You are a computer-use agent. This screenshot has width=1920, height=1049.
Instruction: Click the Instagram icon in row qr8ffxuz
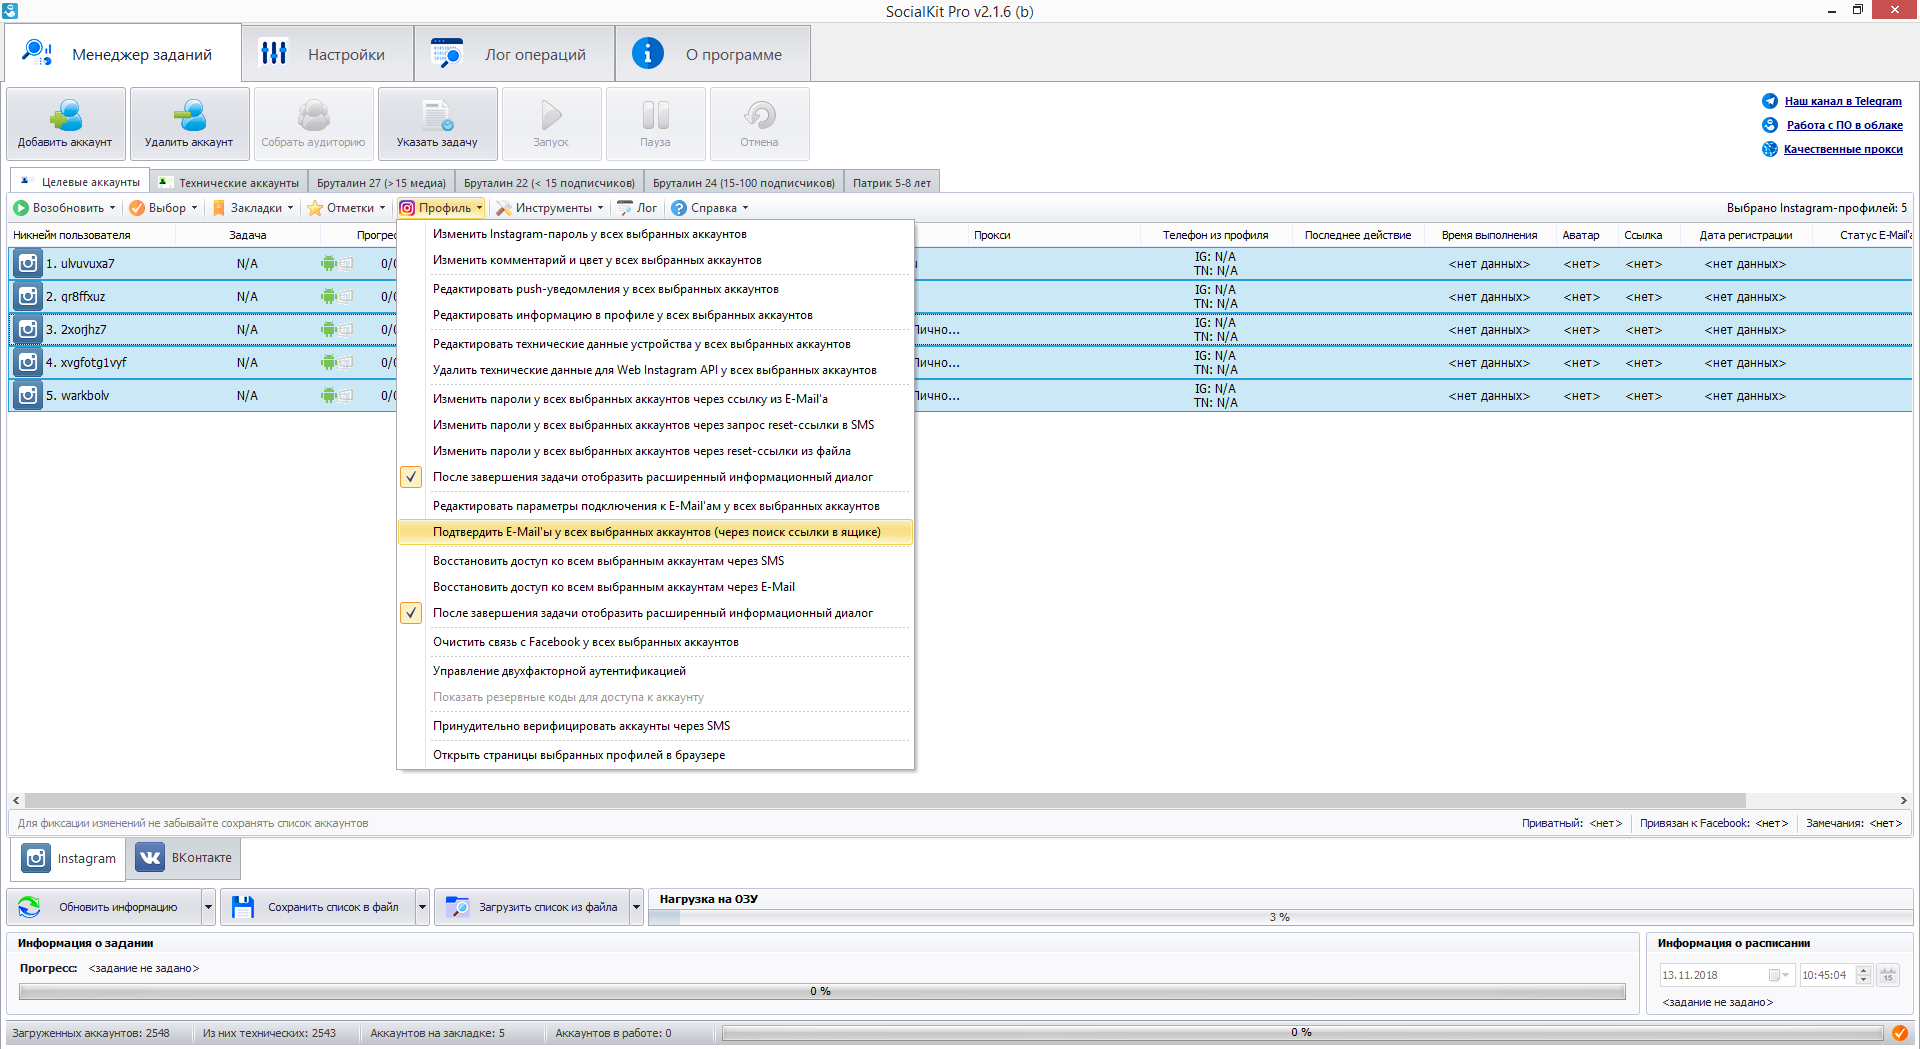28,297
